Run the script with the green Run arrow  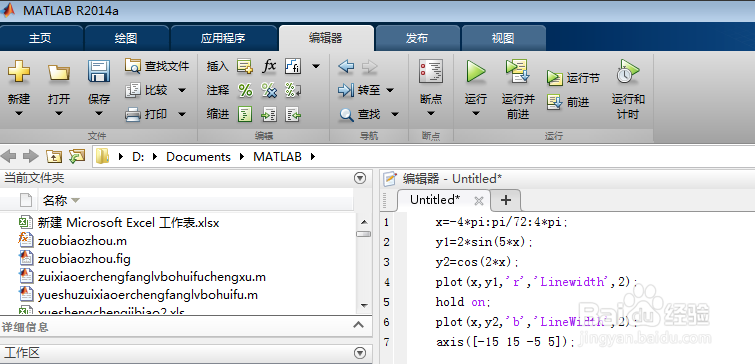point(476,72)
